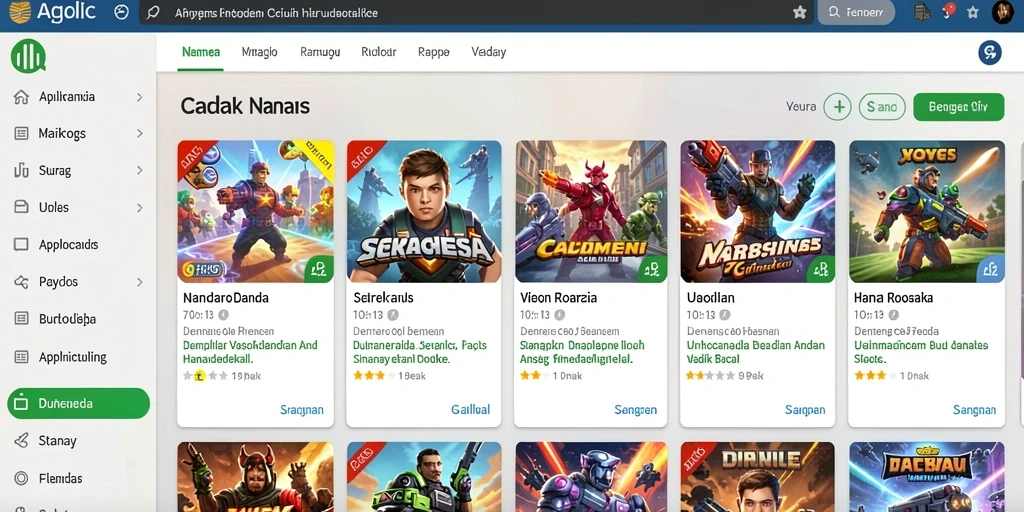
Task: Click the home icon beside Apllicanıda
Action: click(x=22, y=97)
